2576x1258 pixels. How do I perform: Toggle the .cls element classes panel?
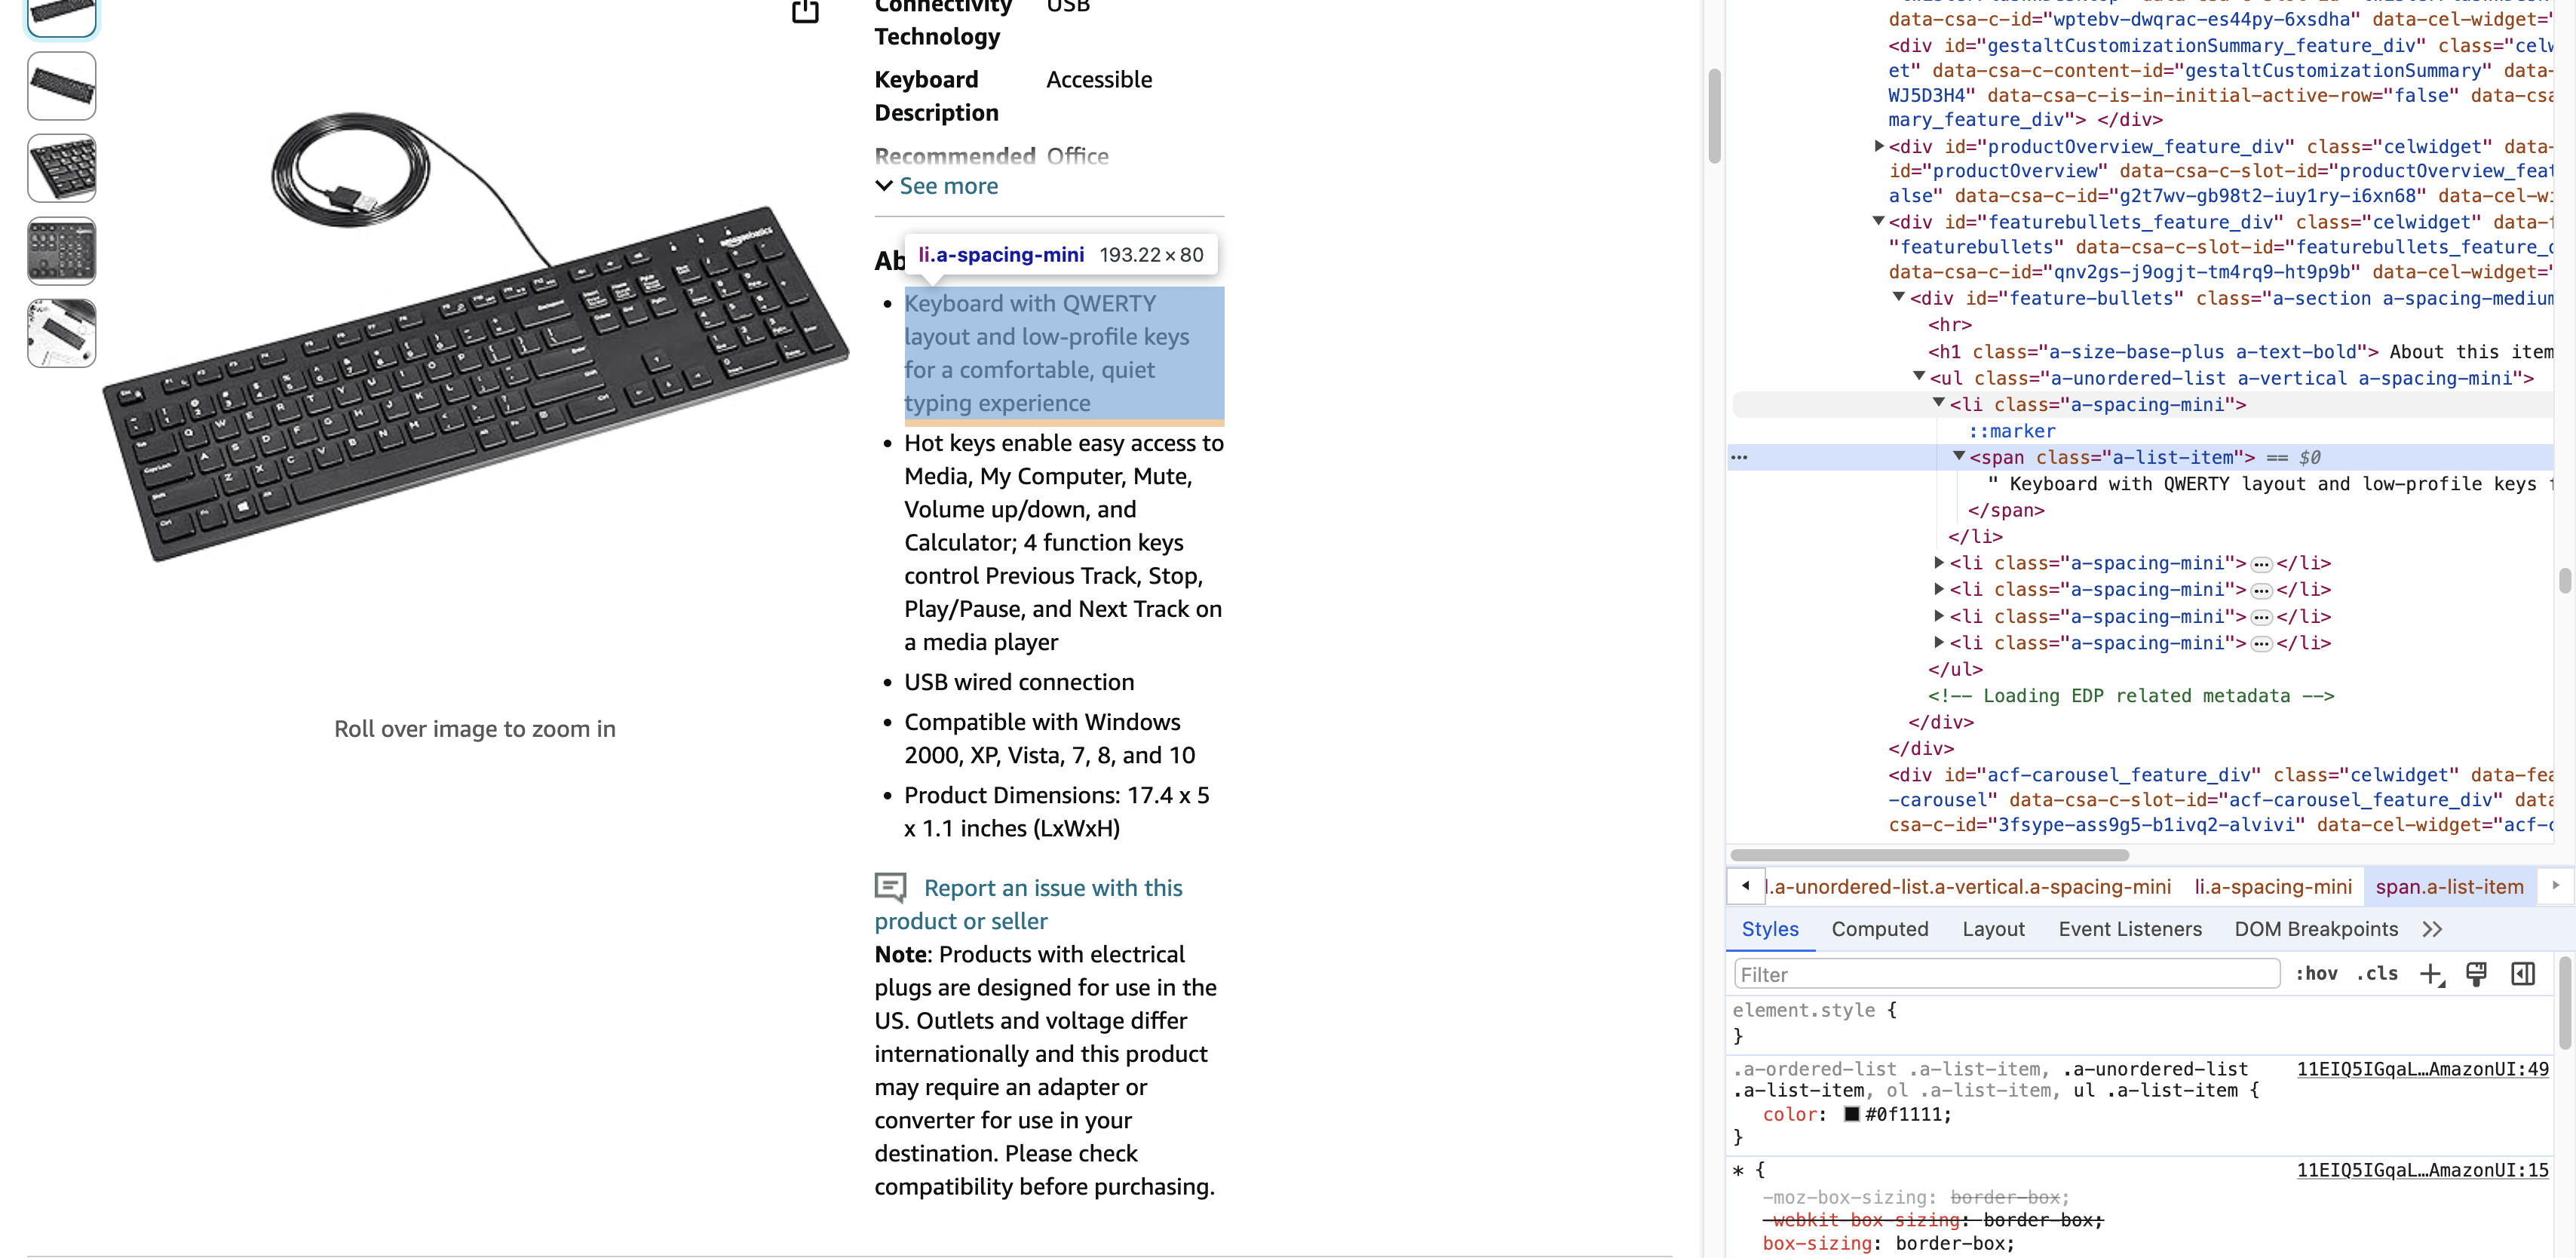(2377, 974)
